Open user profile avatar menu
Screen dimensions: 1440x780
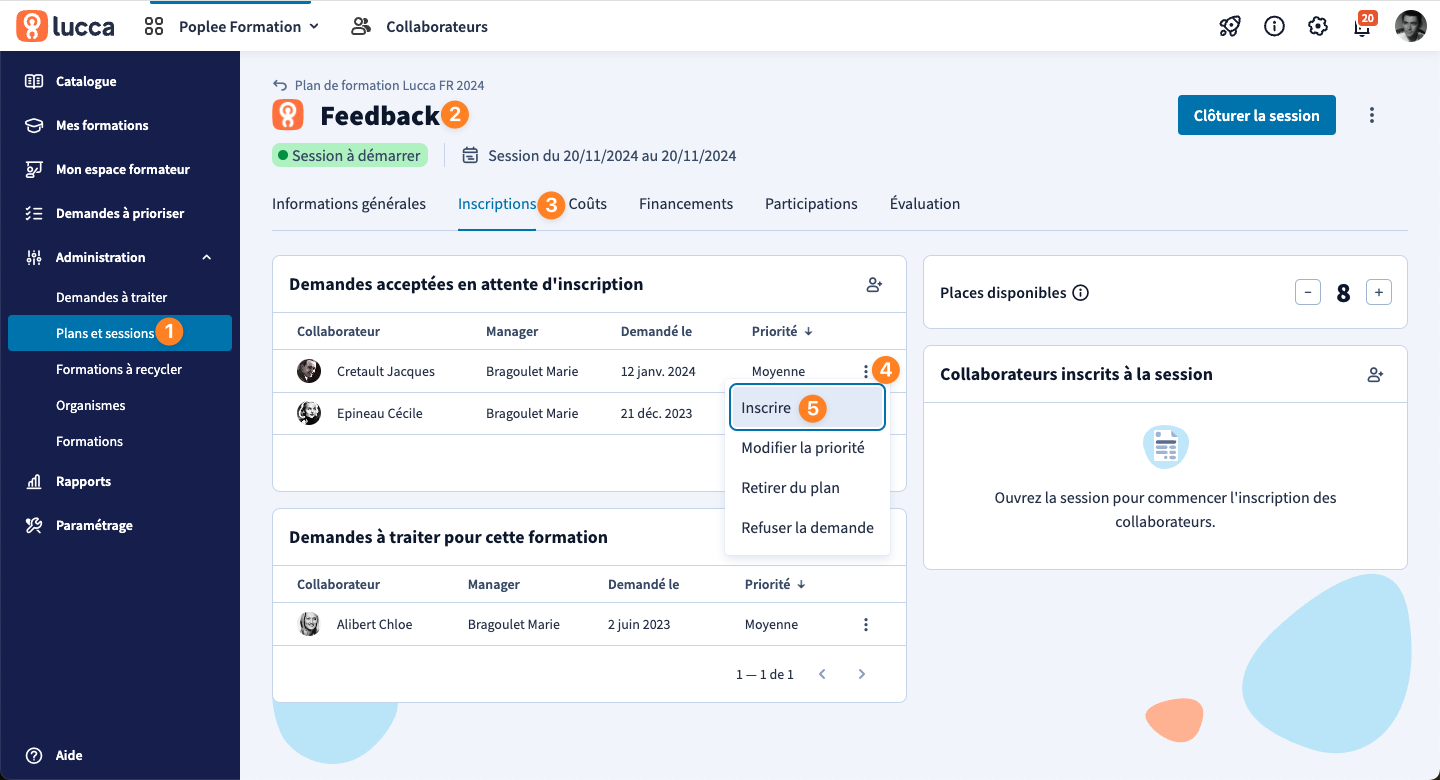coord(1411,26)
